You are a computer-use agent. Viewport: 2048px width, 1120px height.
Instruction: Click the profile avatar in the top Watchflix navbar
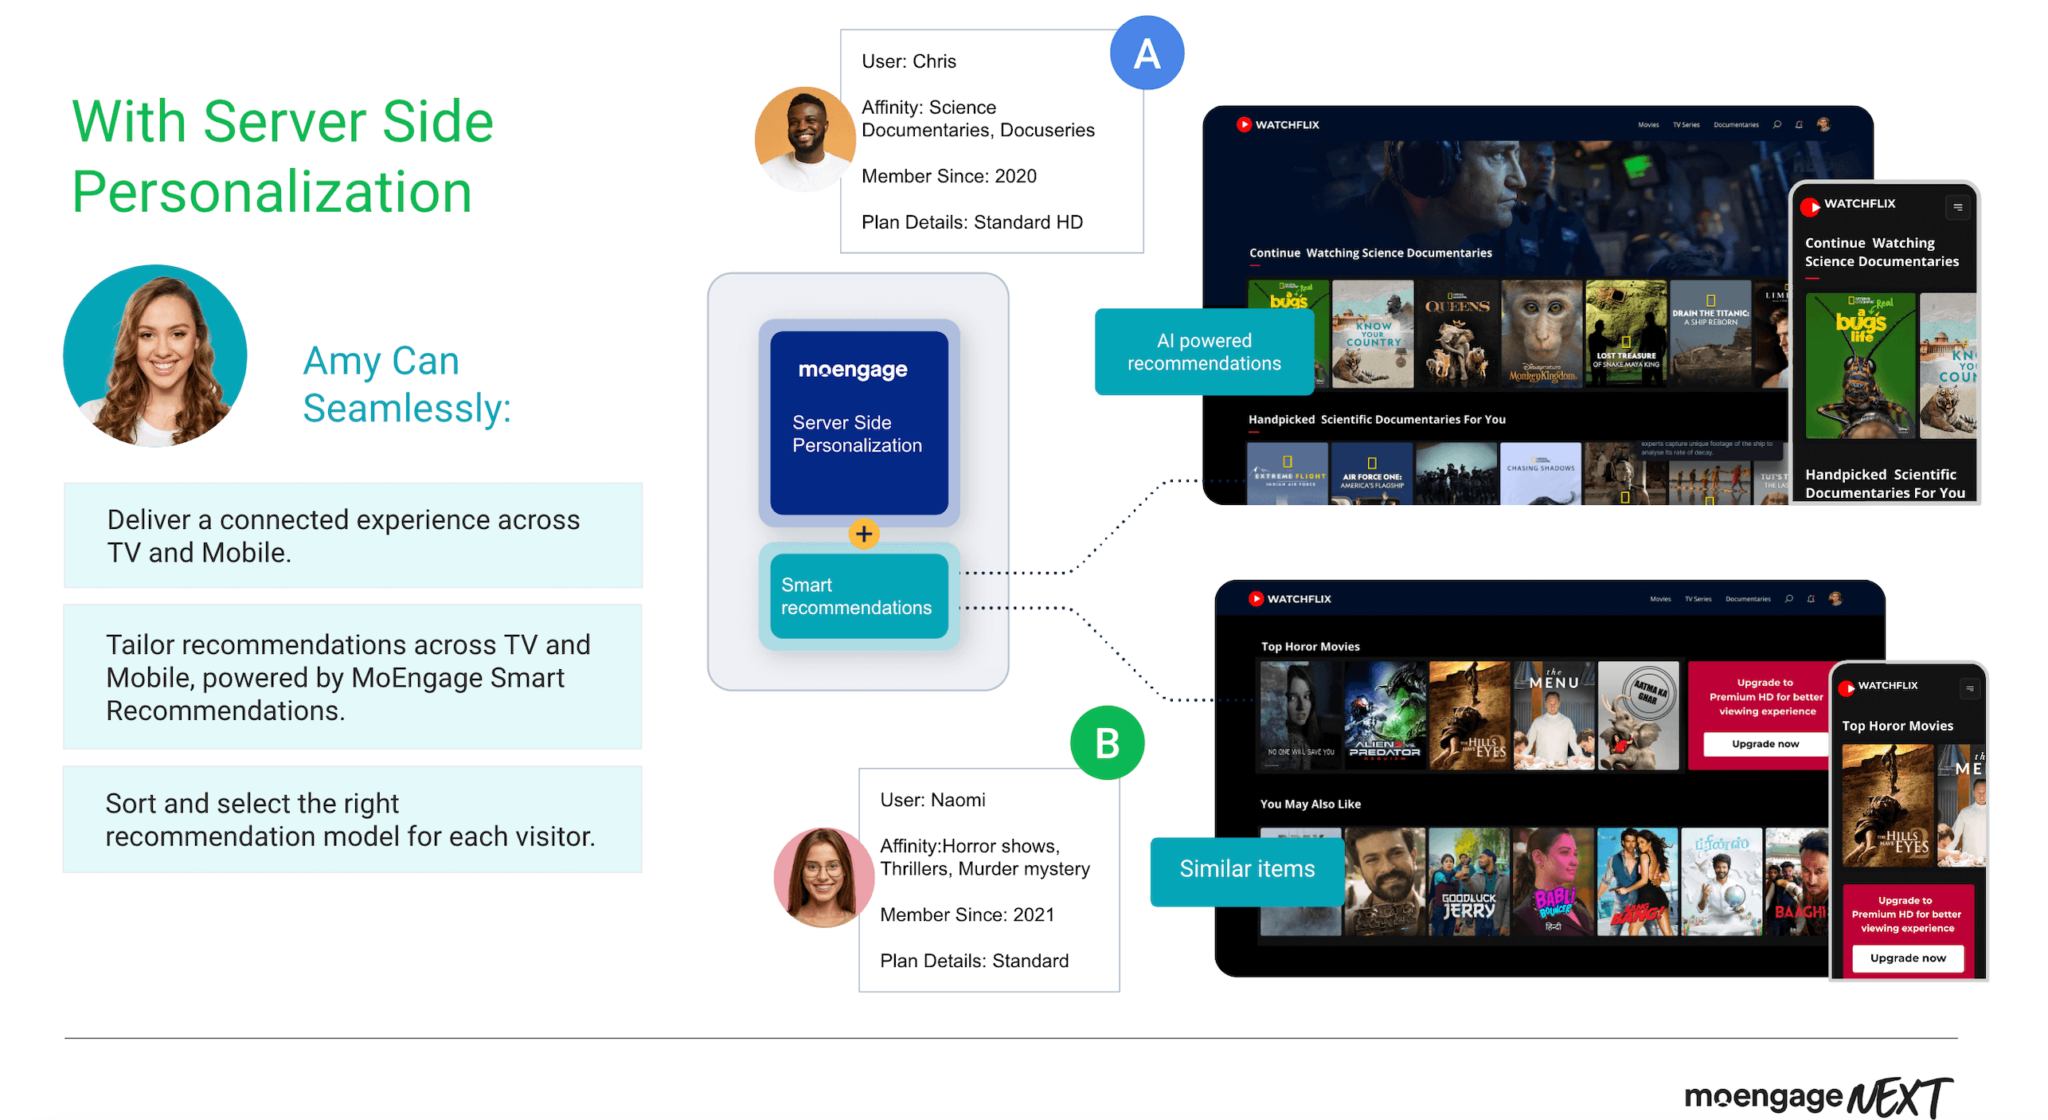pyautogui.click(x=1824, y=125)
